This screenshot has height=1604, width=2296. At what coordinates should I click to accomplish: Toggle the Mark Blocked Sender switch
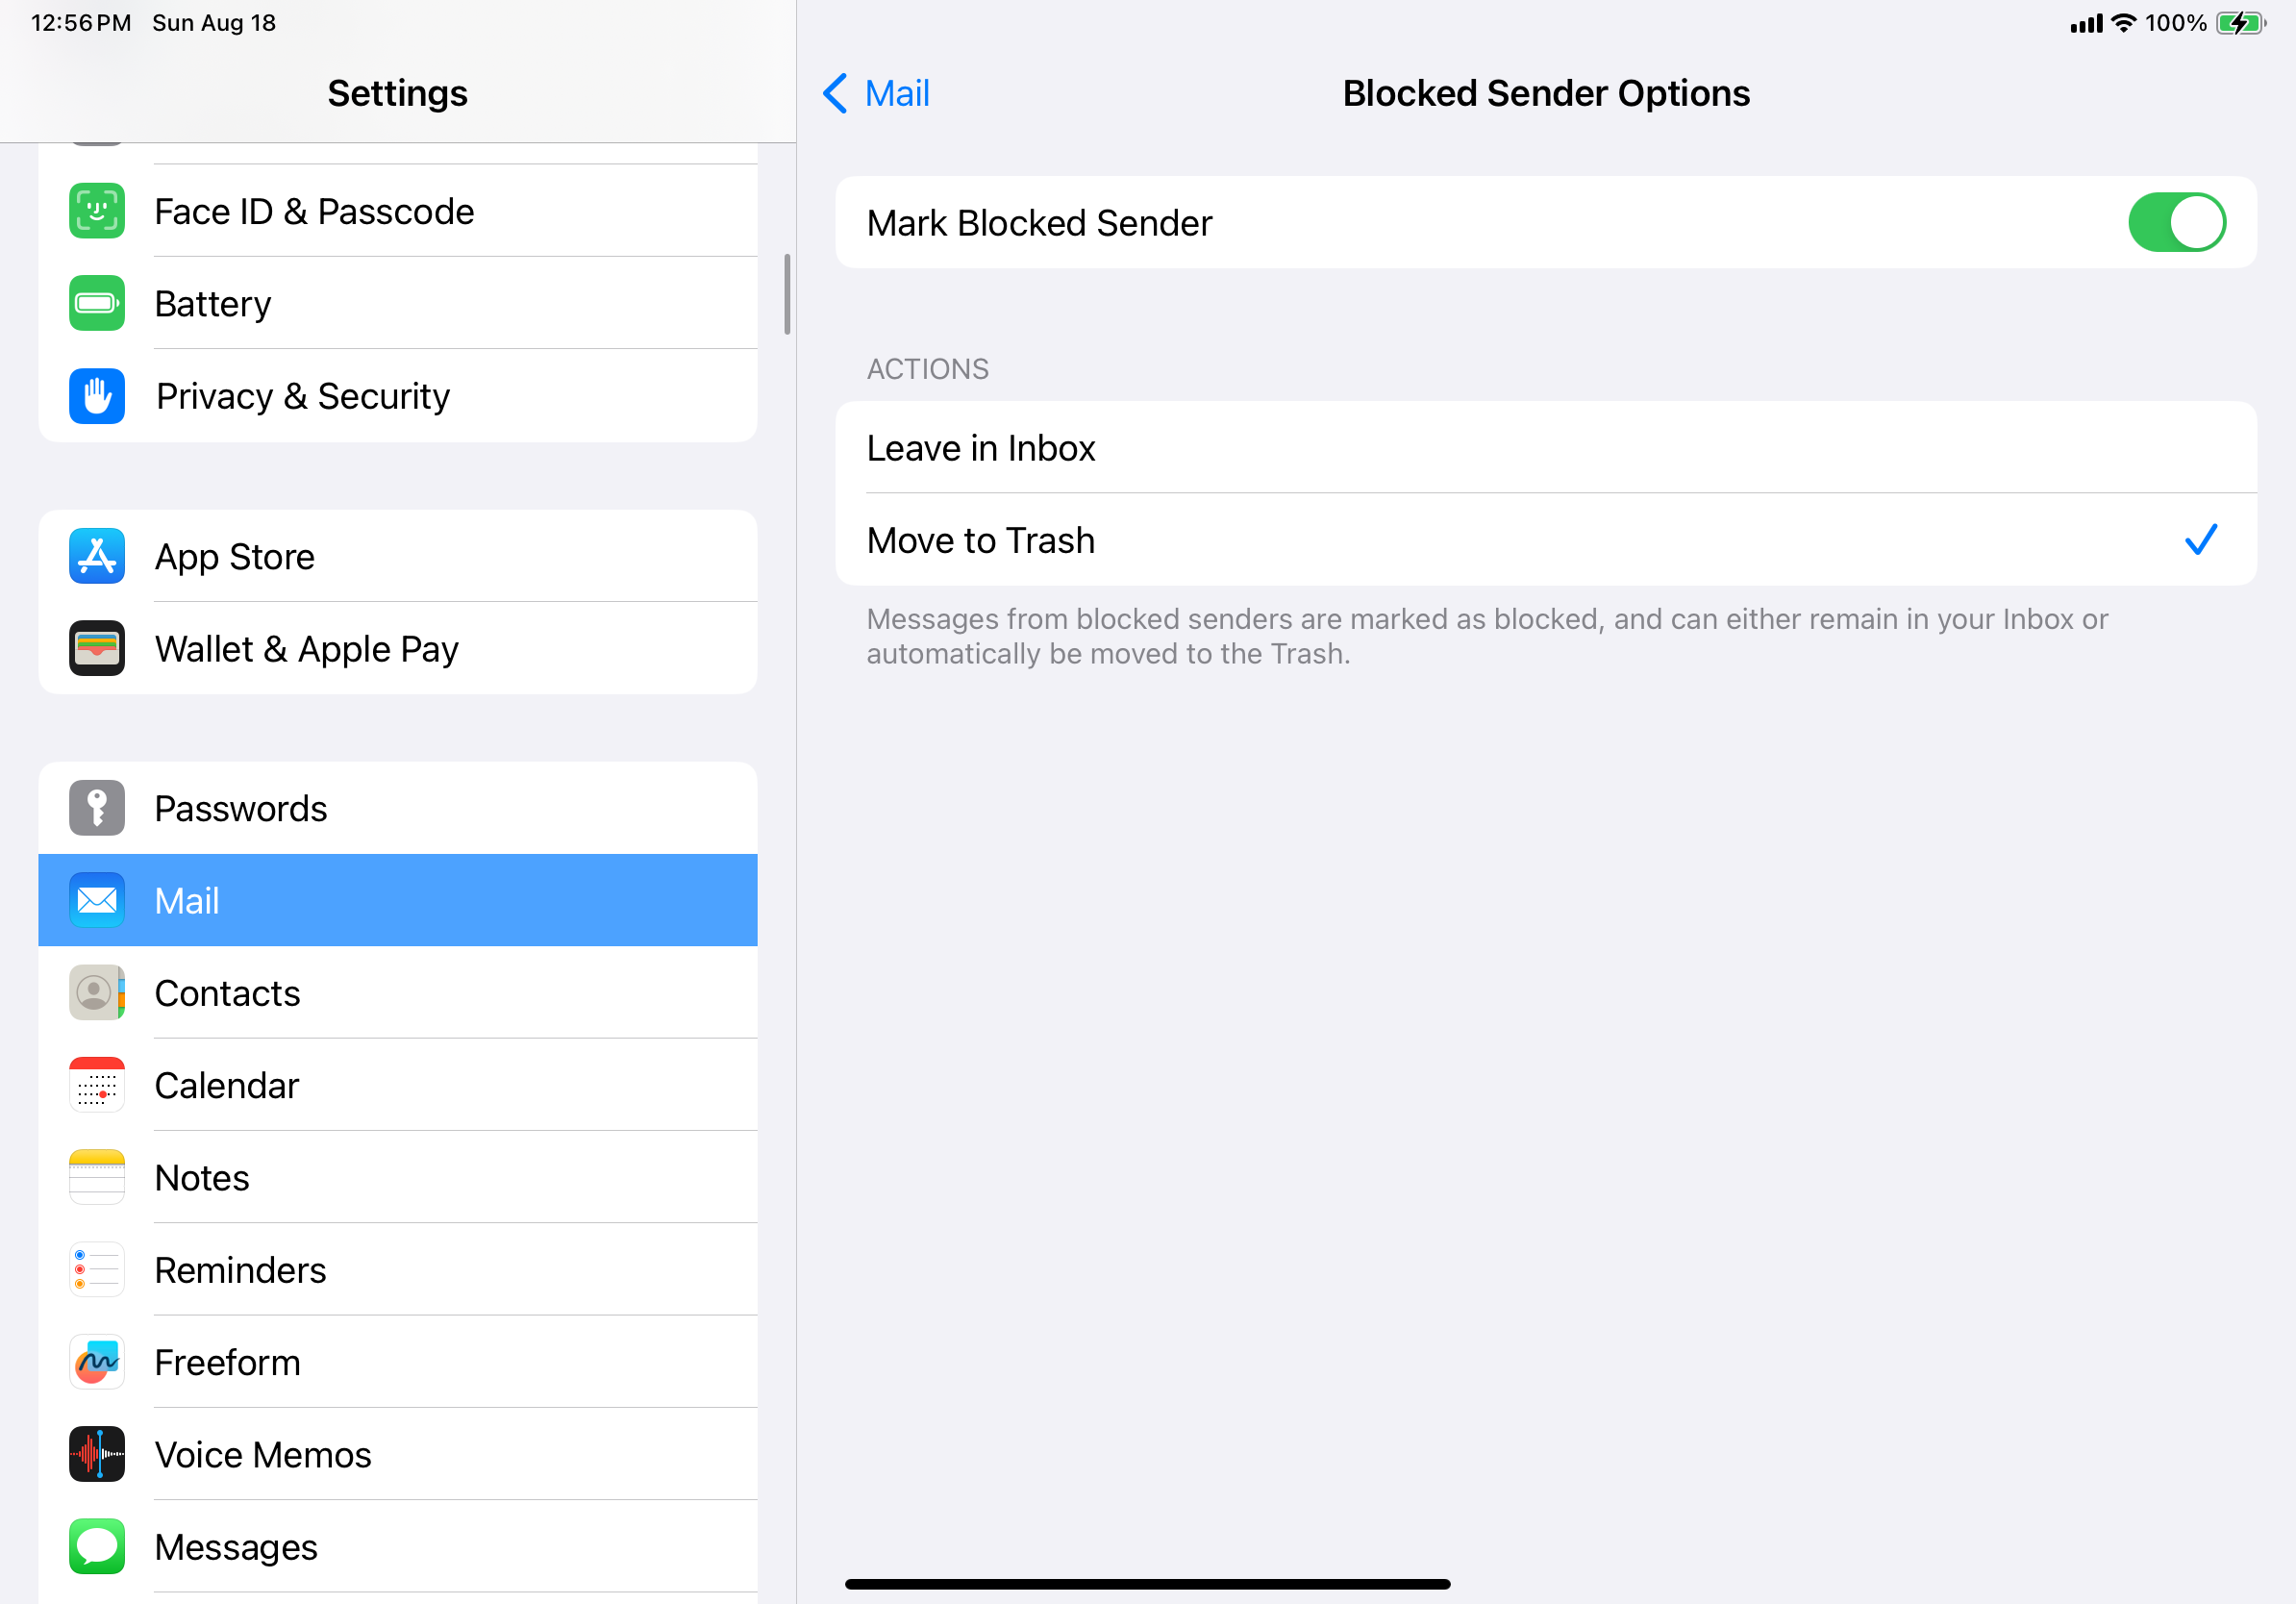click(x=2176, y=222)
